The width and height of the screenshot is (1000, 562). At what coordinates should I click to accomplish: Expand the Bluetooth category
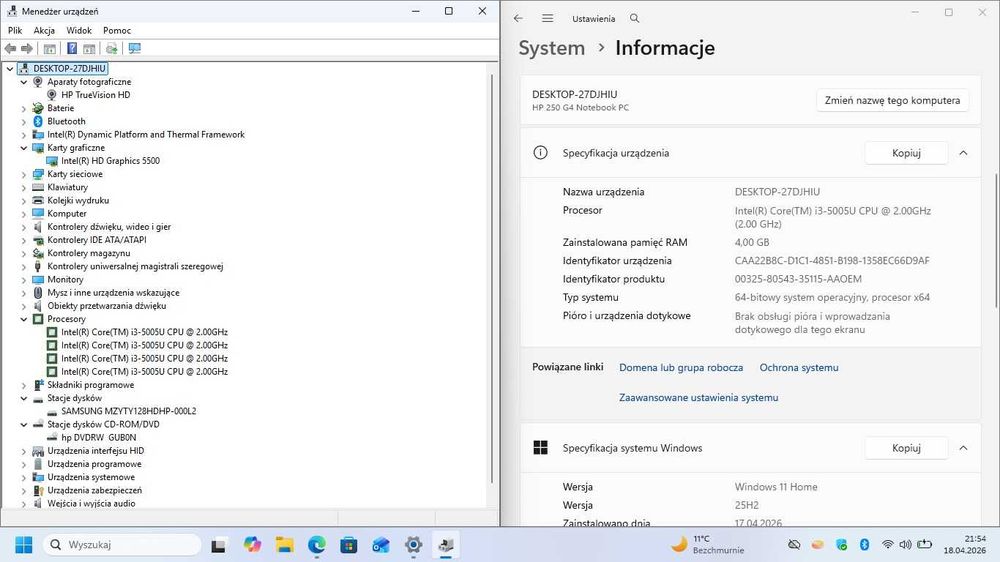click(x=24, y=121)
